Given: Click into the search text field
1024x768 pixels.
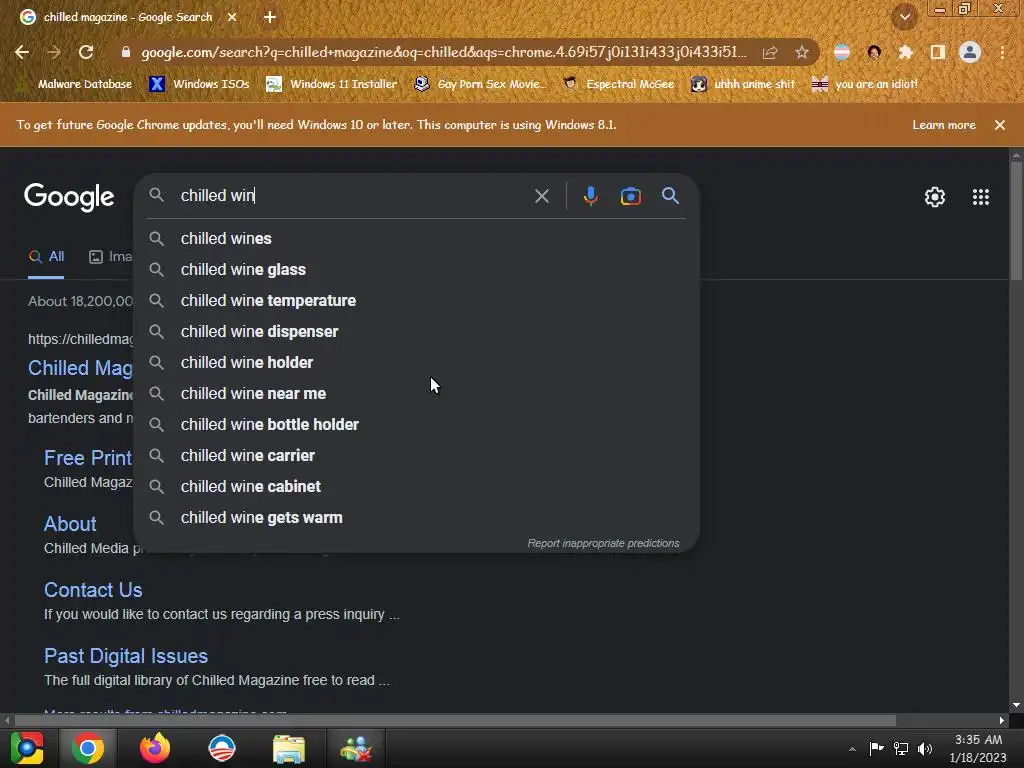Looking at the screenshot, I should 353,196.
